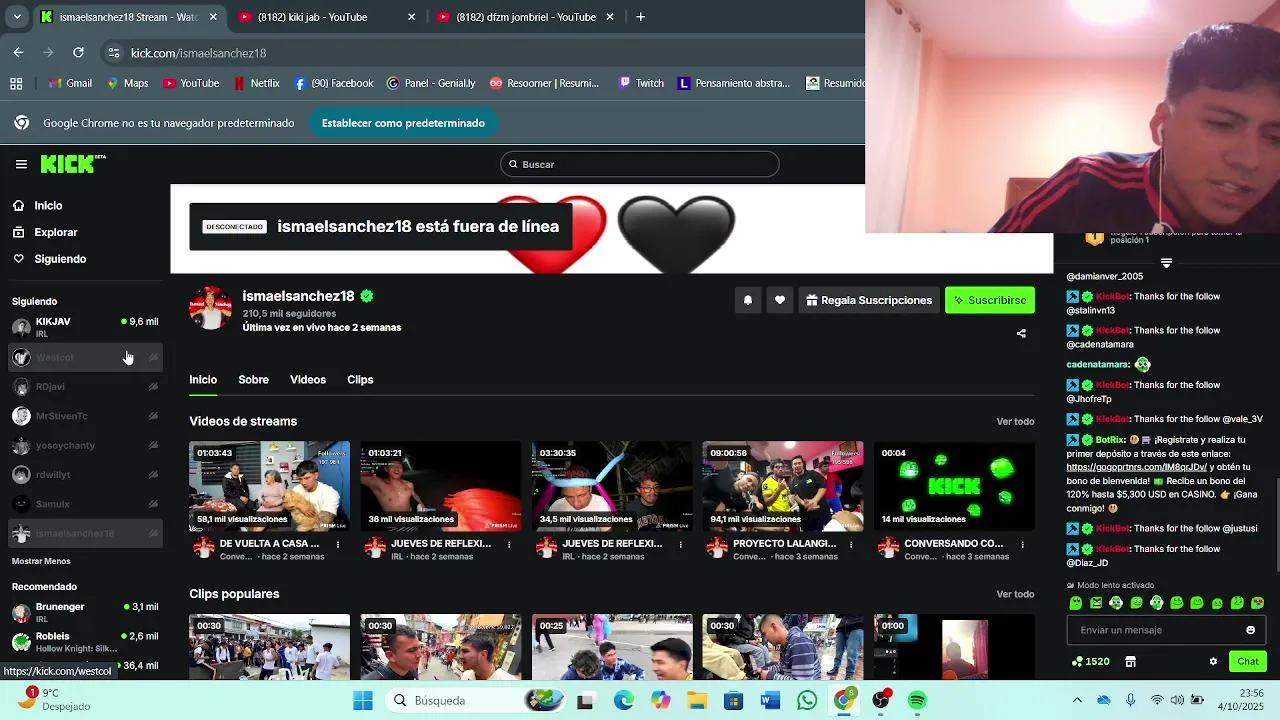Open the Twitch bookmark
The image size is (1280, 720).
coord(641,83)
